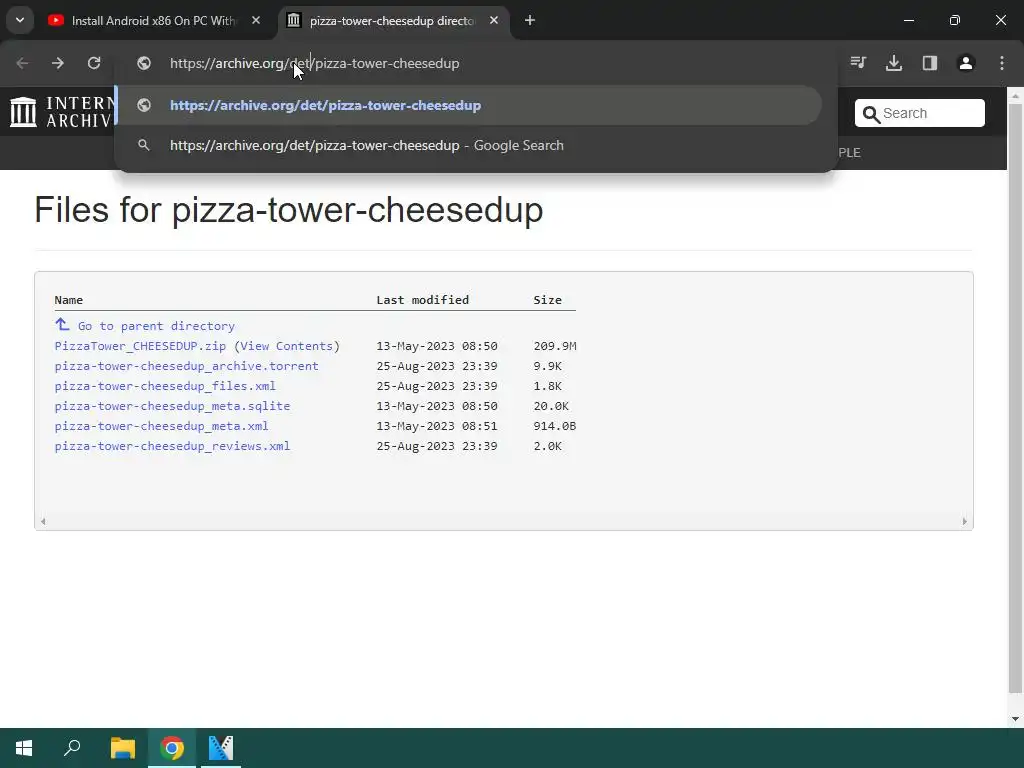Screen dimensions: 1024x768
Task: Add a new browser tab
Action: point(530,20)
